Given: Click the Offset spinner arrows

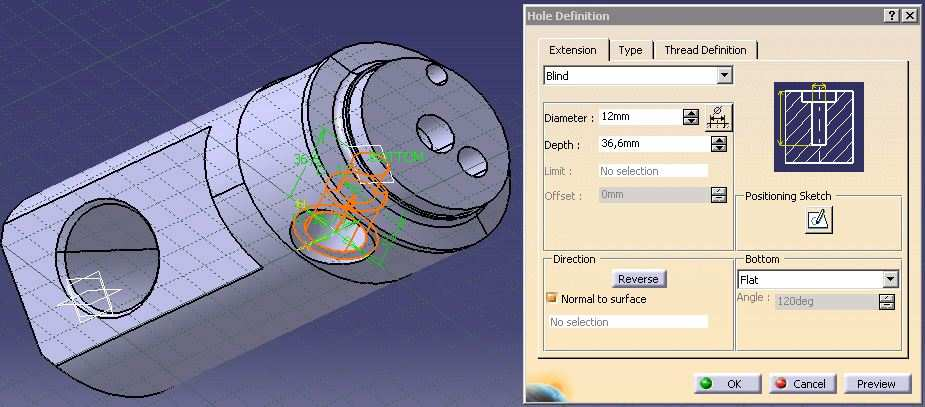Looking at the screenshot, I should 719,195.
